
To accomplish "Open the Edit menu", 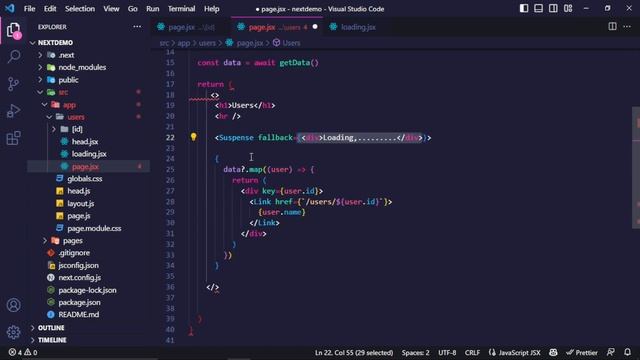I will (x=50, y=9).
